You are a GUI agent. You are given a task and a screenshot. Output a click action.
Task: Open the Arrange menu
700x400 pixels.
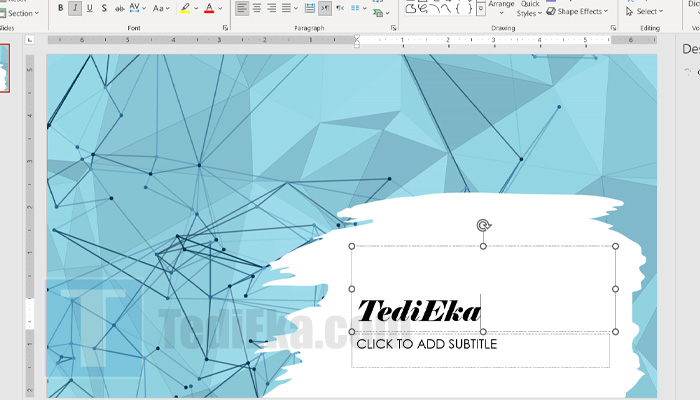[501, 7]
